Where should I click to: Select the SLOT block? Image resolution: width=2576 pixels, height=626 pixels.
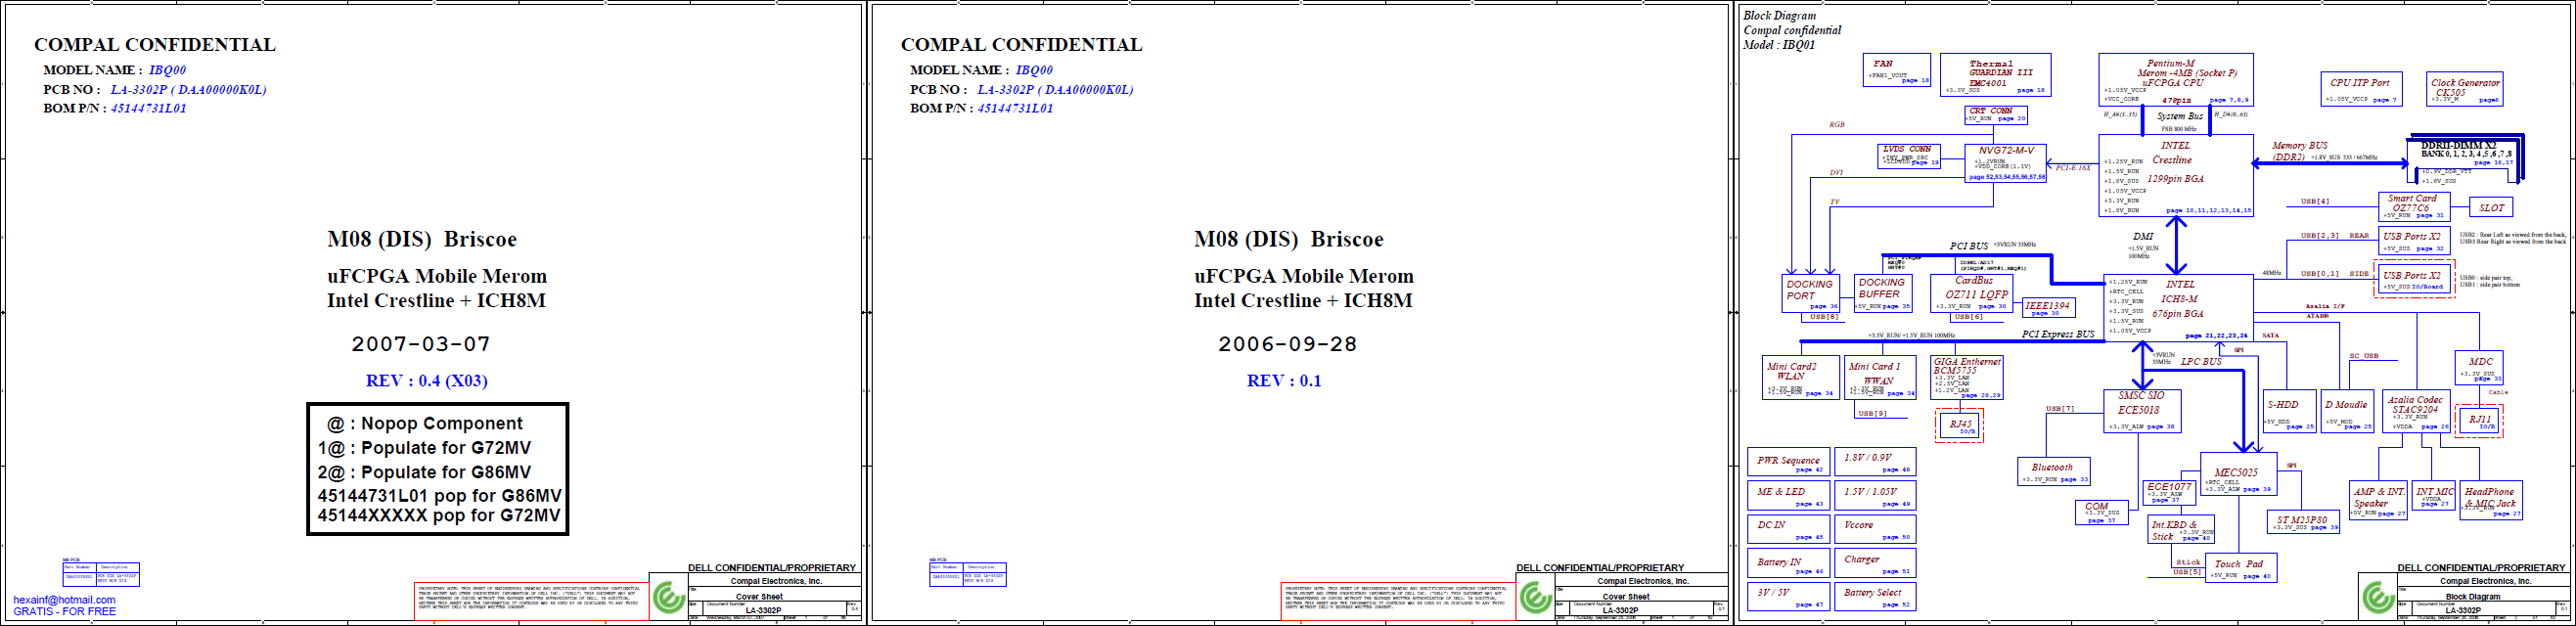pyautogui.click(x=2492, y=207)
